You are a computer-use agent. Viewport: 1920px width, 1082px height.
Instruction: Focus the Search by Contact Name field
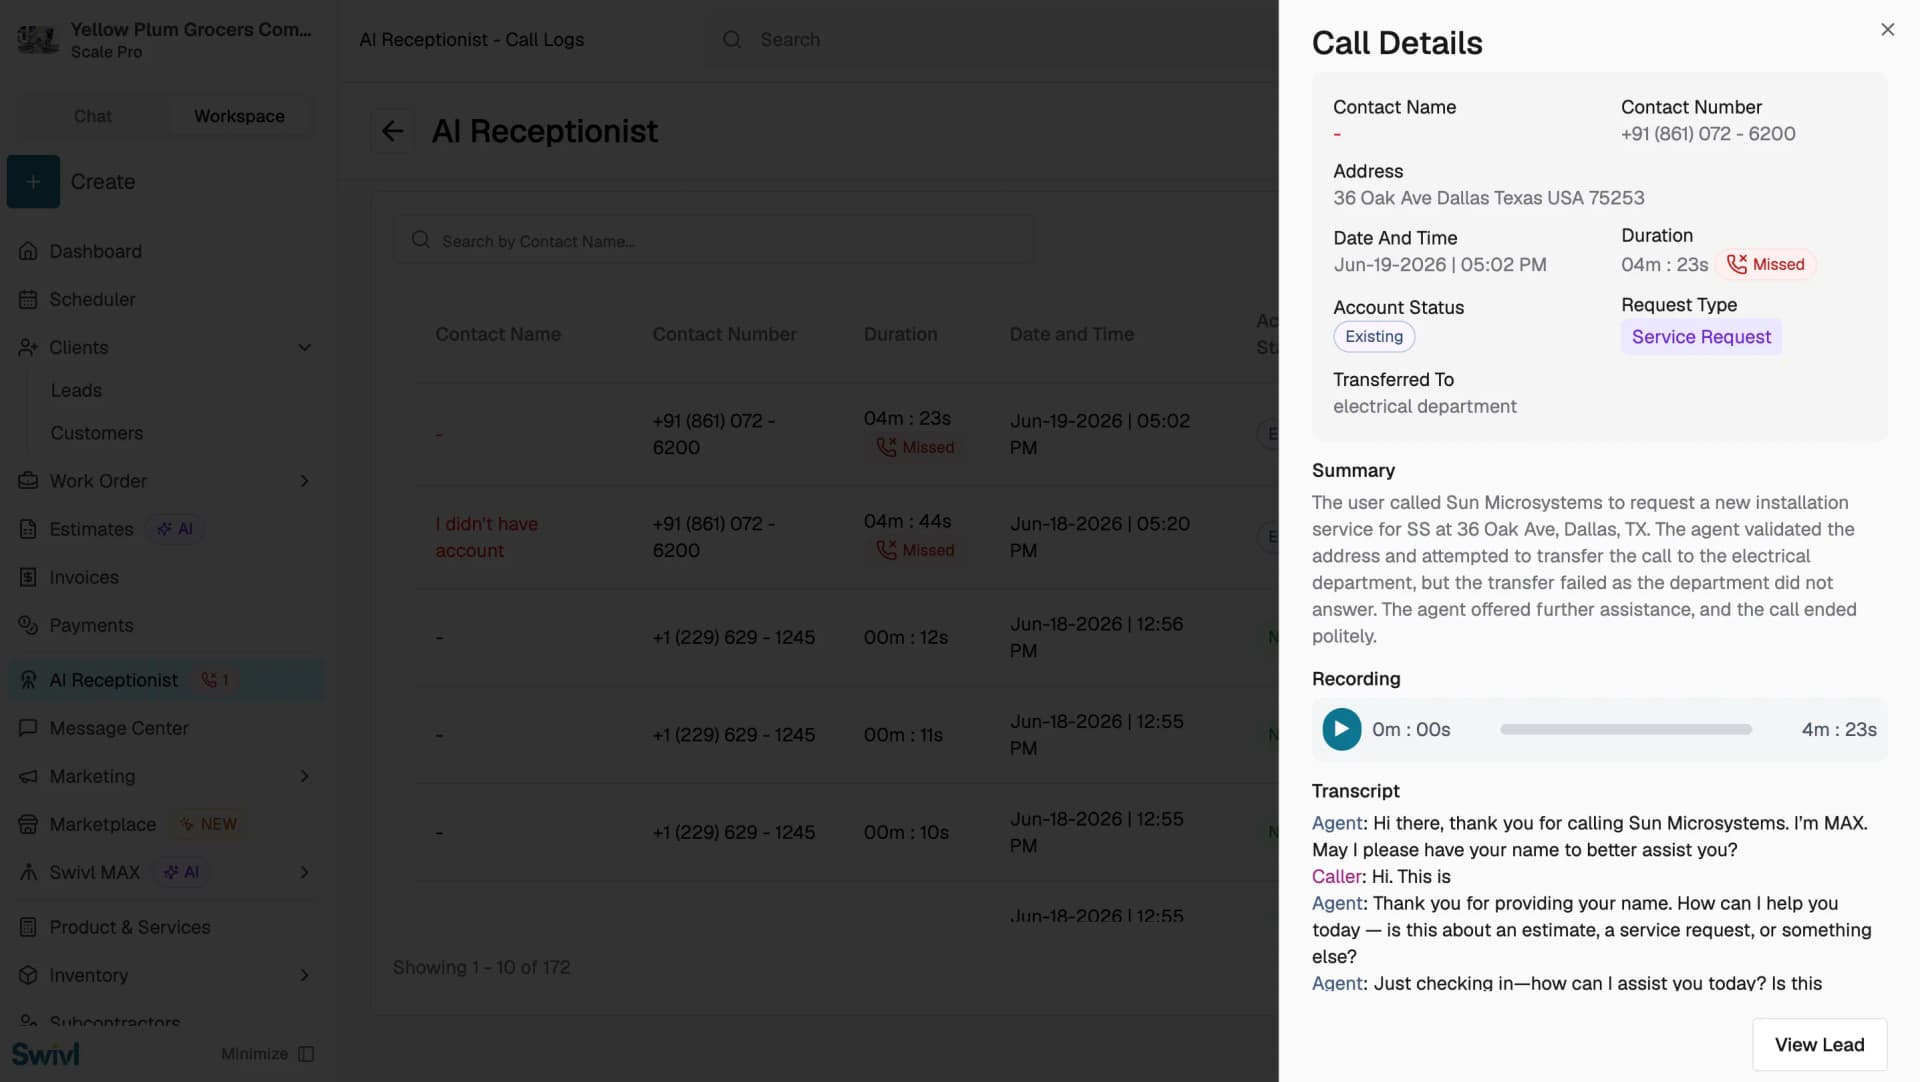coord(714,240)
